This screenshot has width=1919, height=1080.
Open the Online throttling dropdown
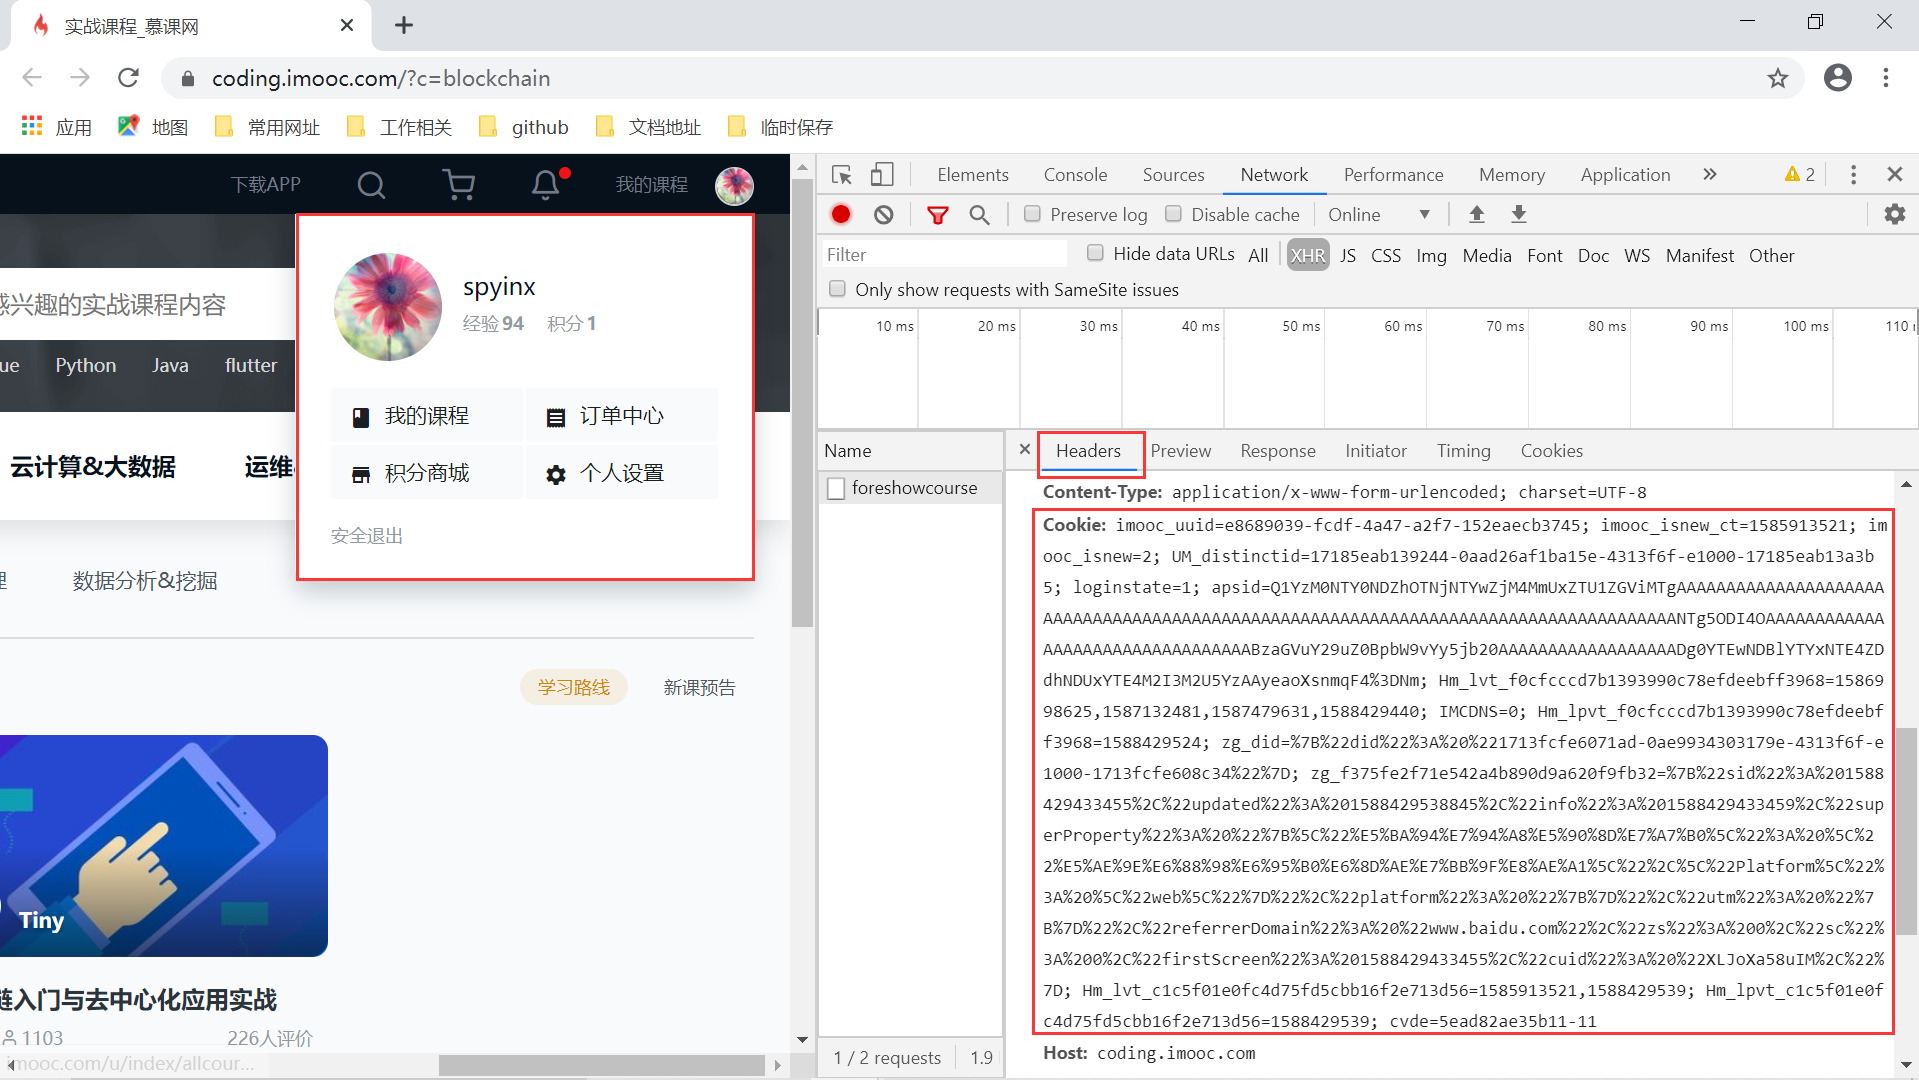point(1378,214)
